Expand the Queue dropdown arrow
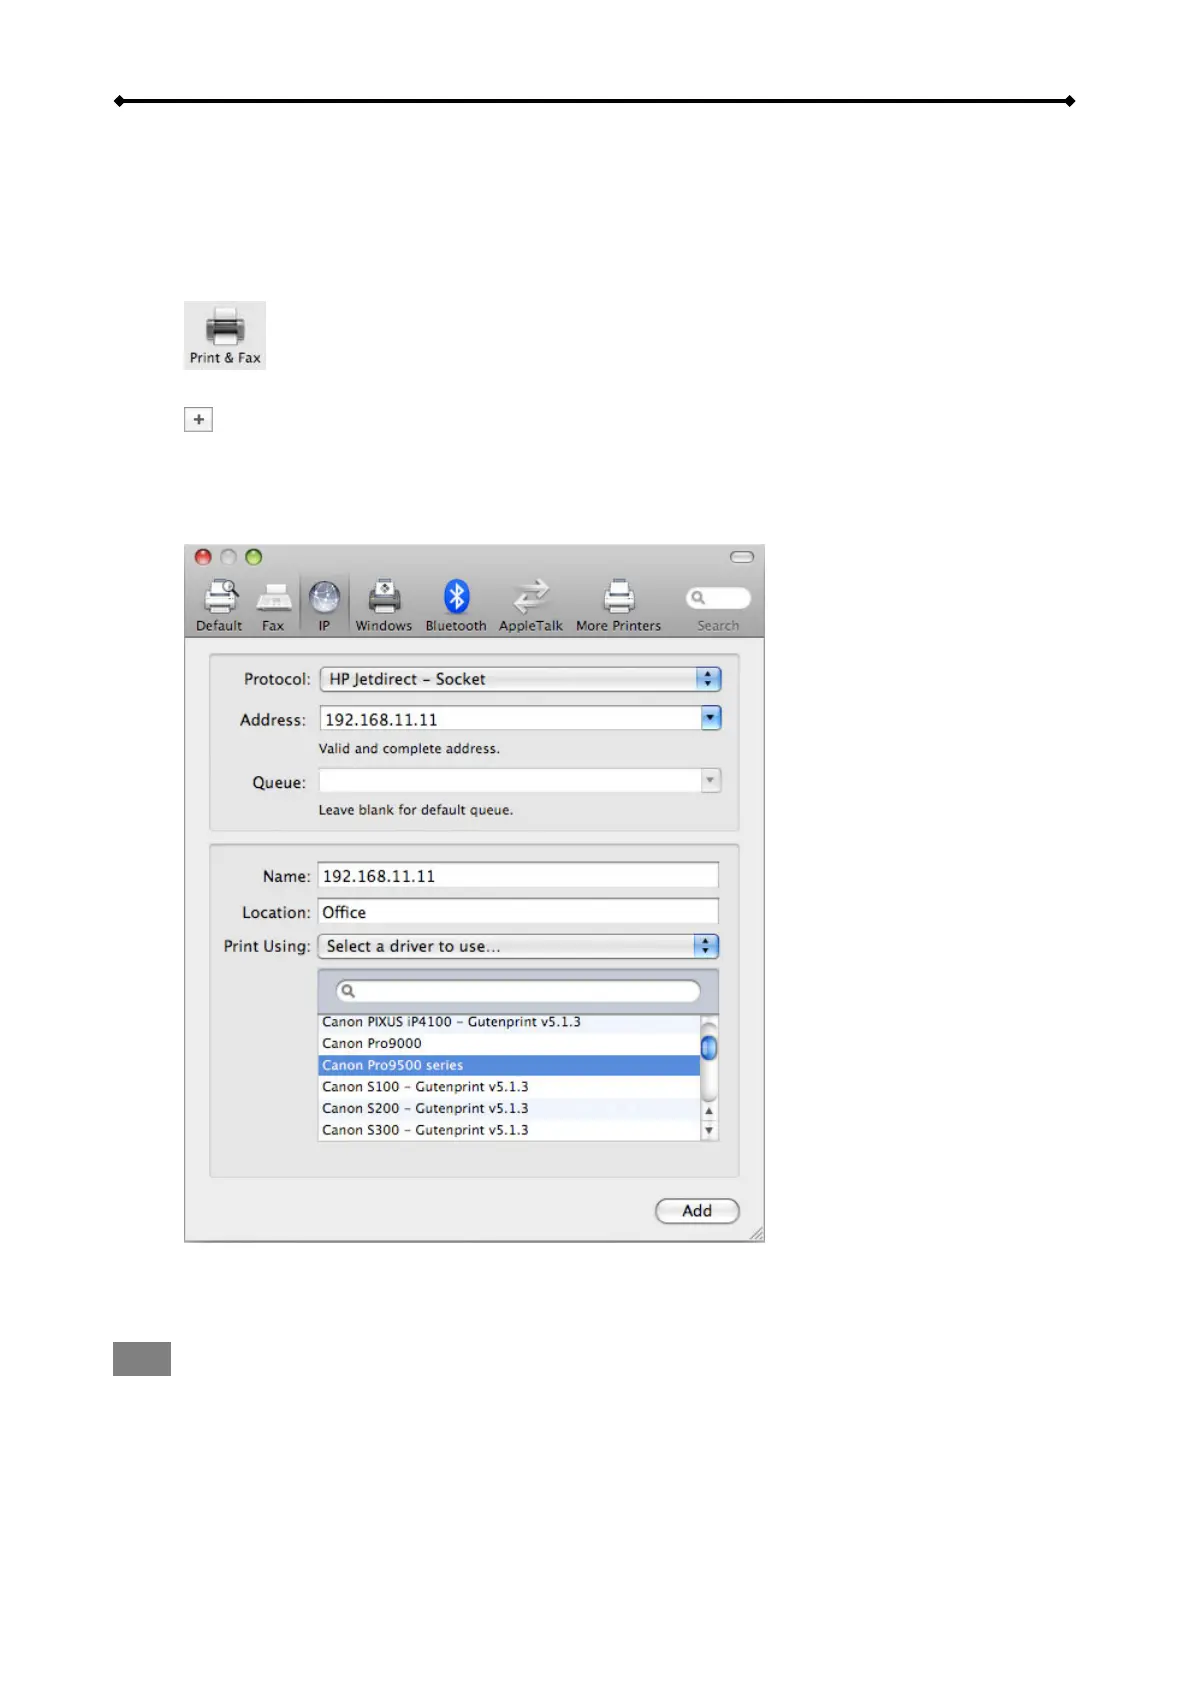This screenshot has width=1190, height=1684. tap(711, 780)
